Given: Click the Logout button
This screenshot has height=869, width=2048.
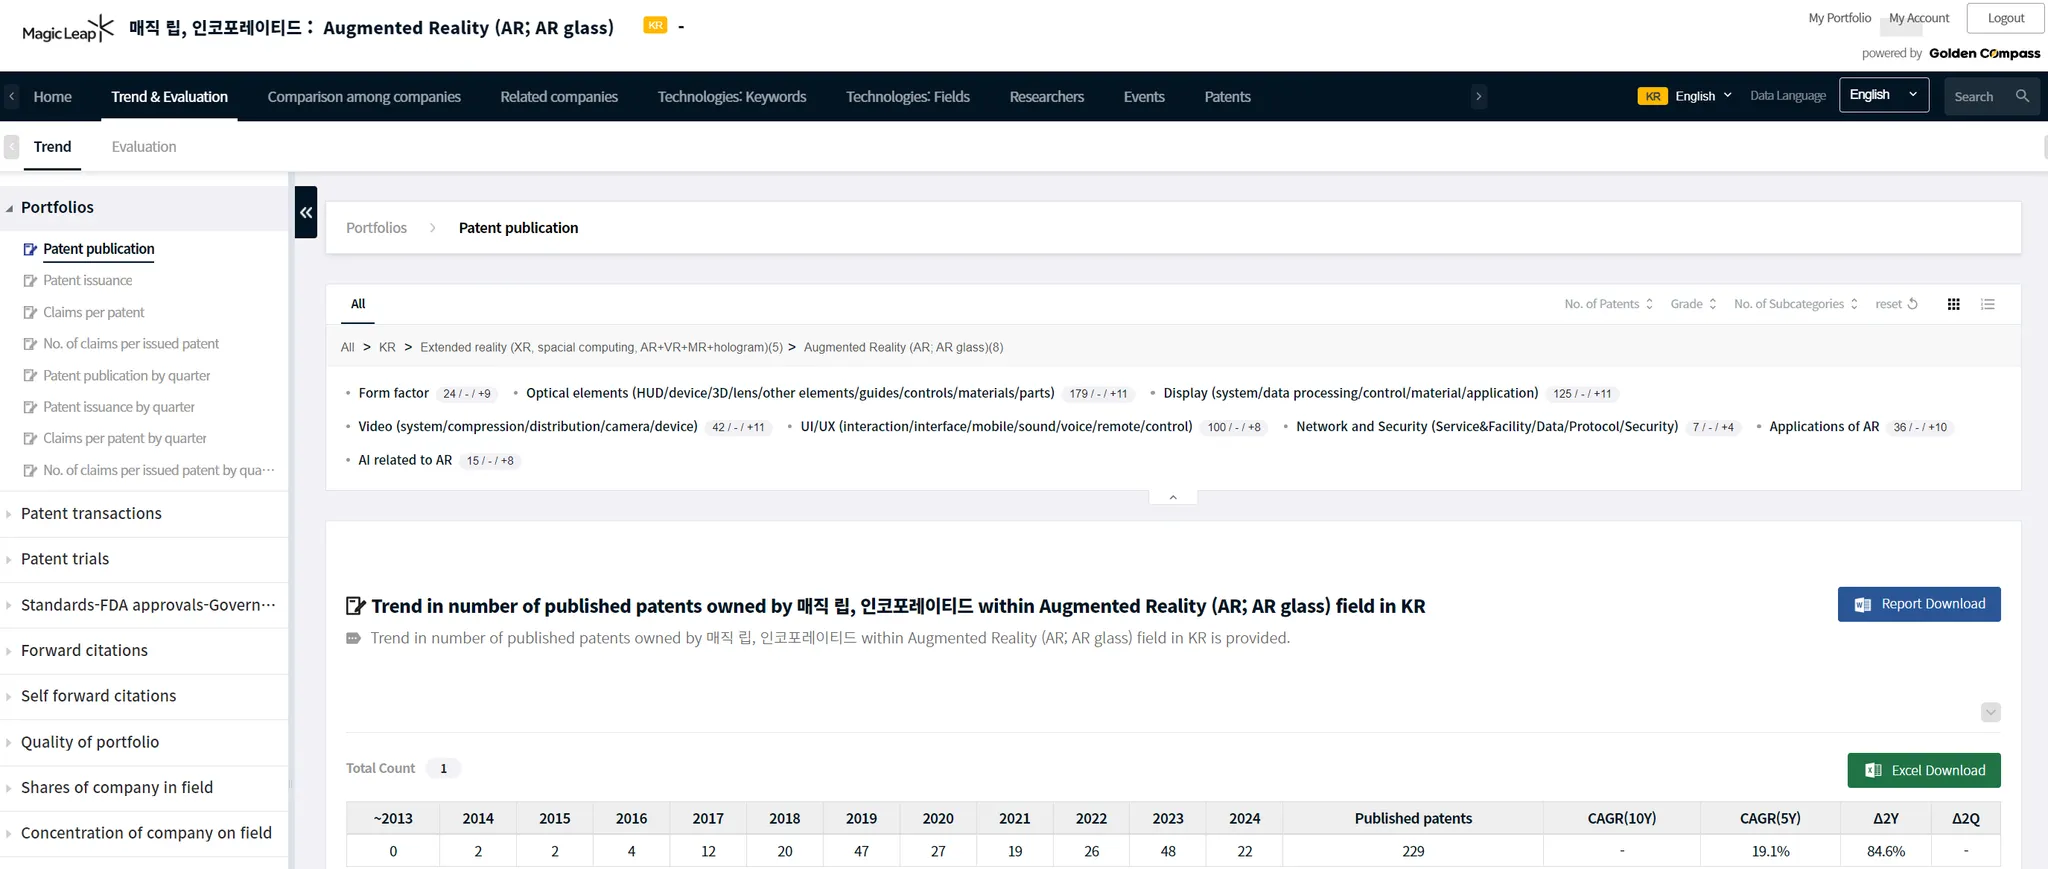Looking at the screenshot, I should point(2006,18).
